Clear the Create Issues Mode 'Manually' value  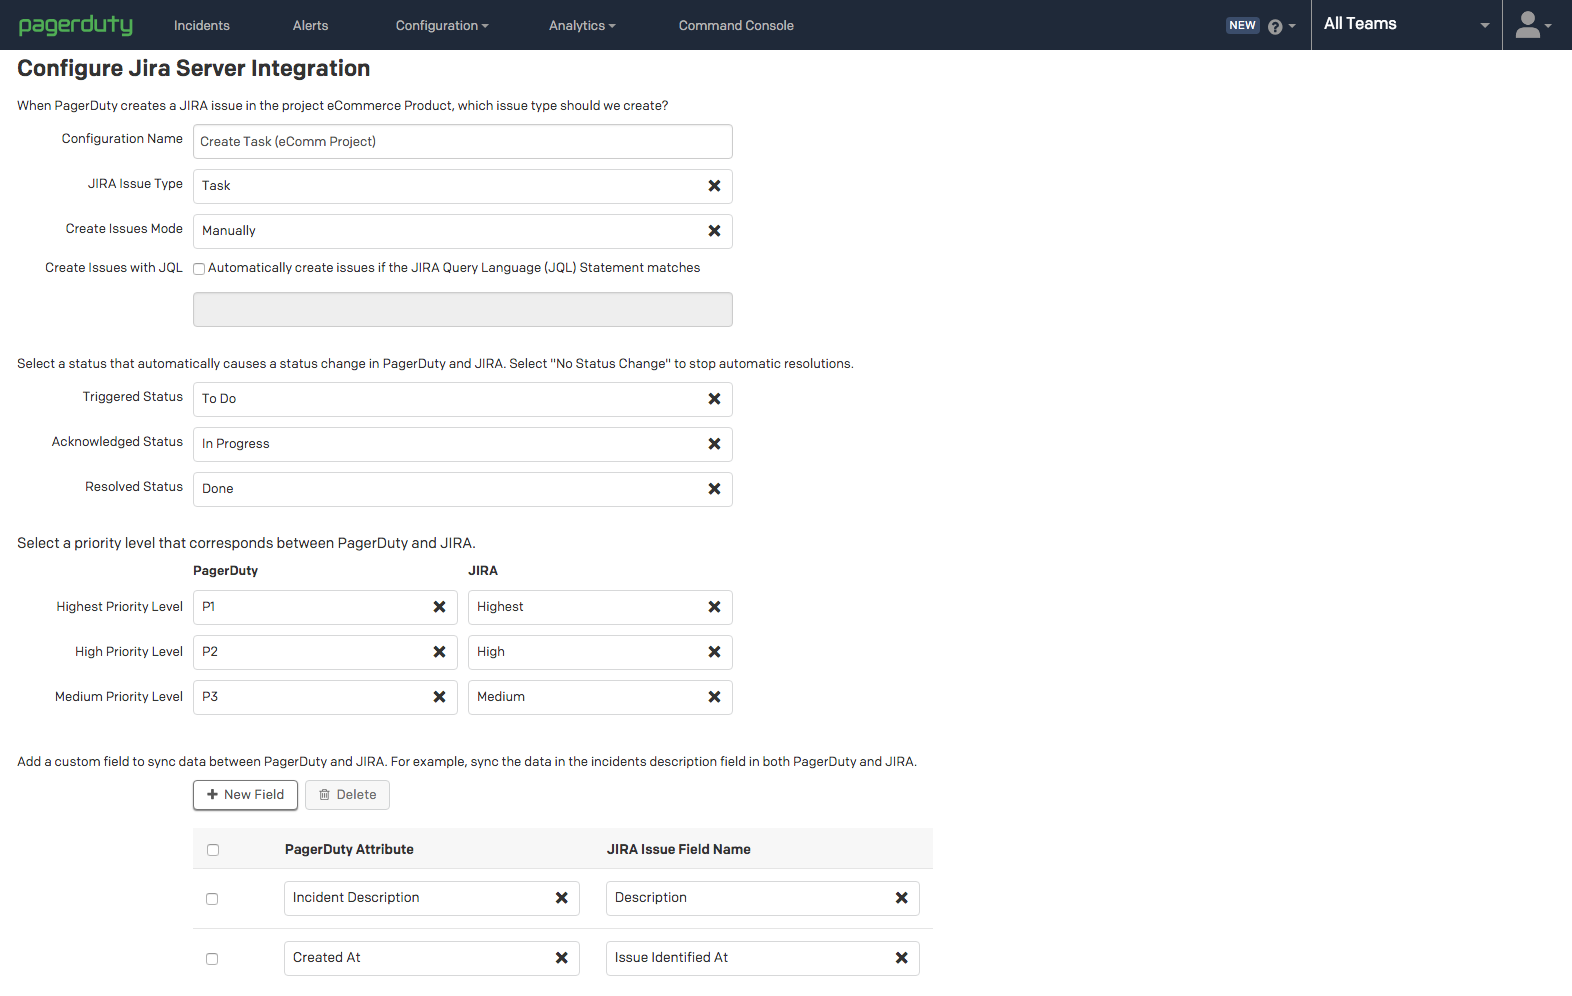[x=714, y=231]
